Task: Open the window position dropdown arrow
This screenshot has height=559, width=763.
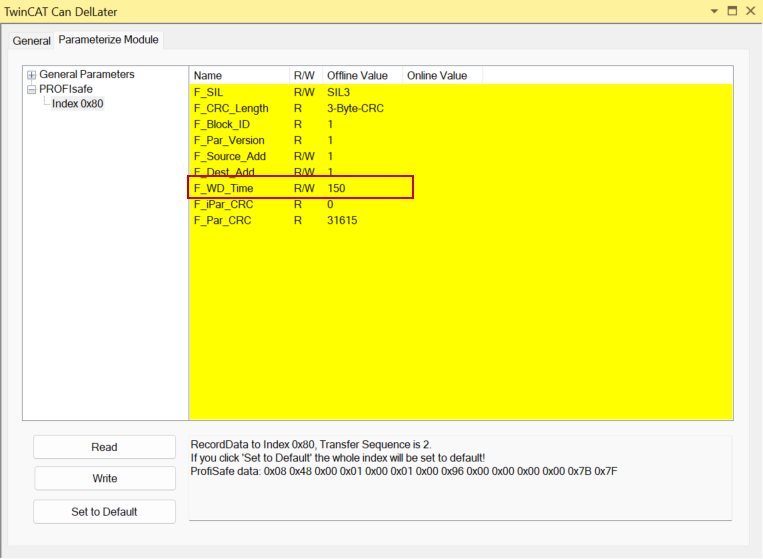Action: (714, 11)
